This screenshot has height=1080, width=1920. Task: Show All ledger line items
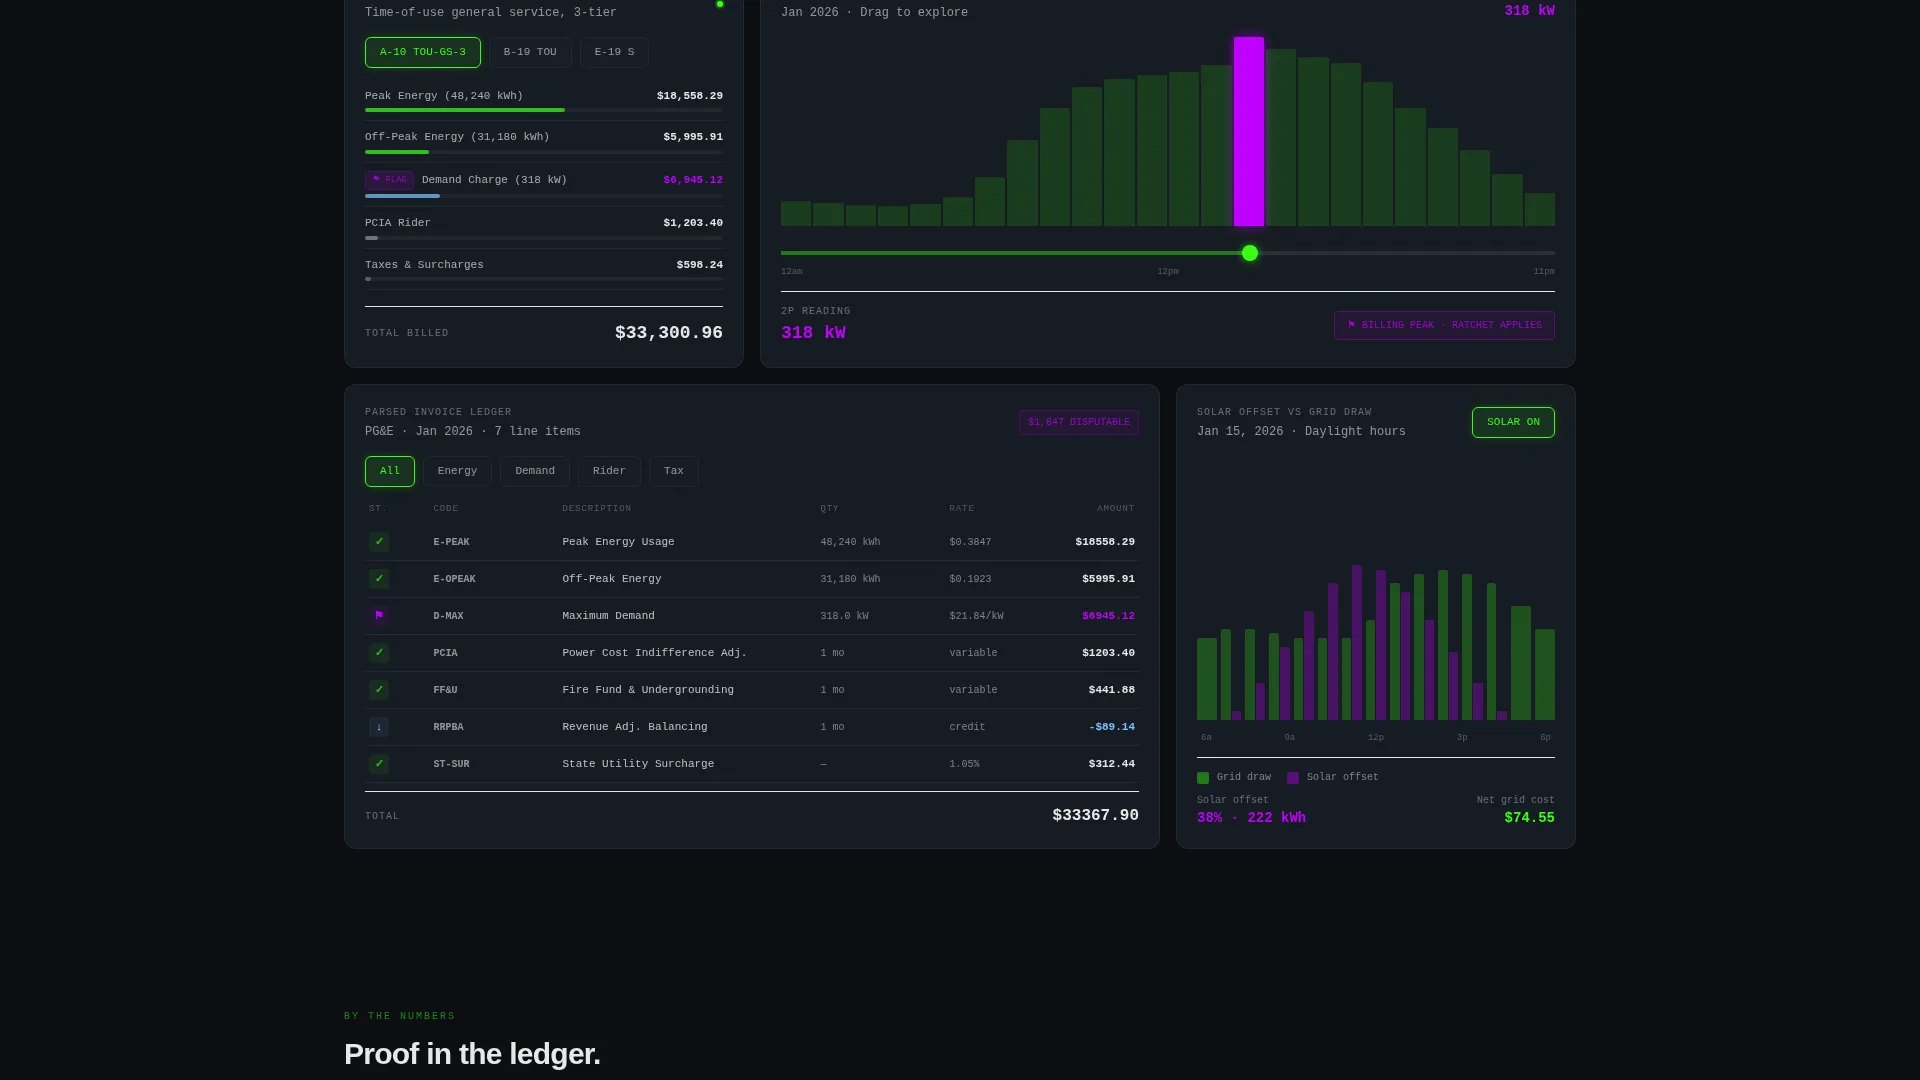tap(390, 471)
